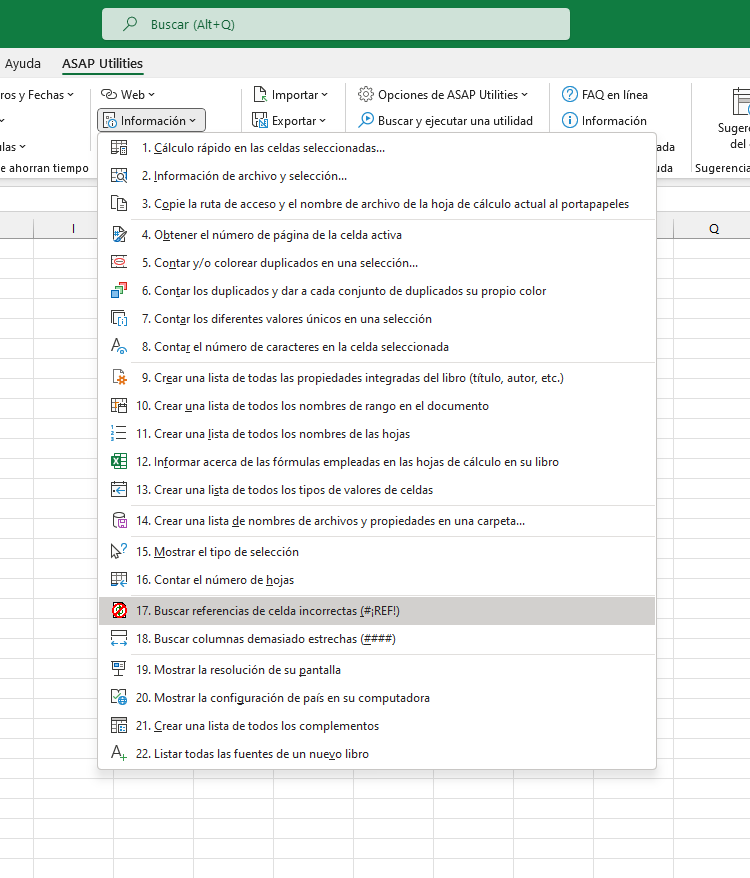Click the search magnifier icon in Buscar box
The height and width of the screenshot is (878, 750).
(x=130, y=24)
